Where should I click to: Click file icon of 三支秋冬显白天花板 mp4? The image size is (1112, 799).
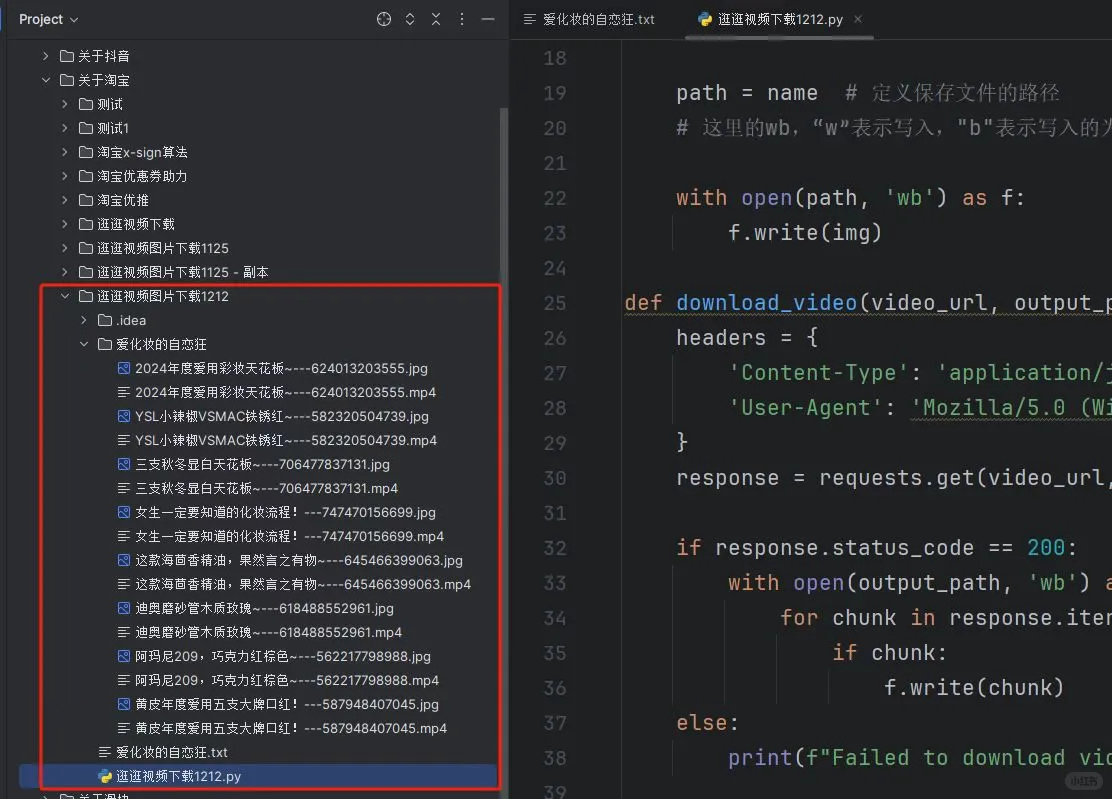click(x=123, y=488)
